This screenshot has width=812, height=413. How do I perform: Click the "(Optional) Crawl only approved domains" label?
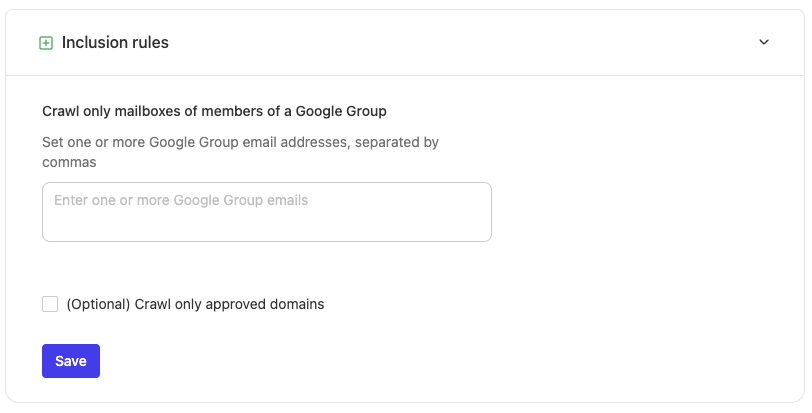click(x=195, y=304)
